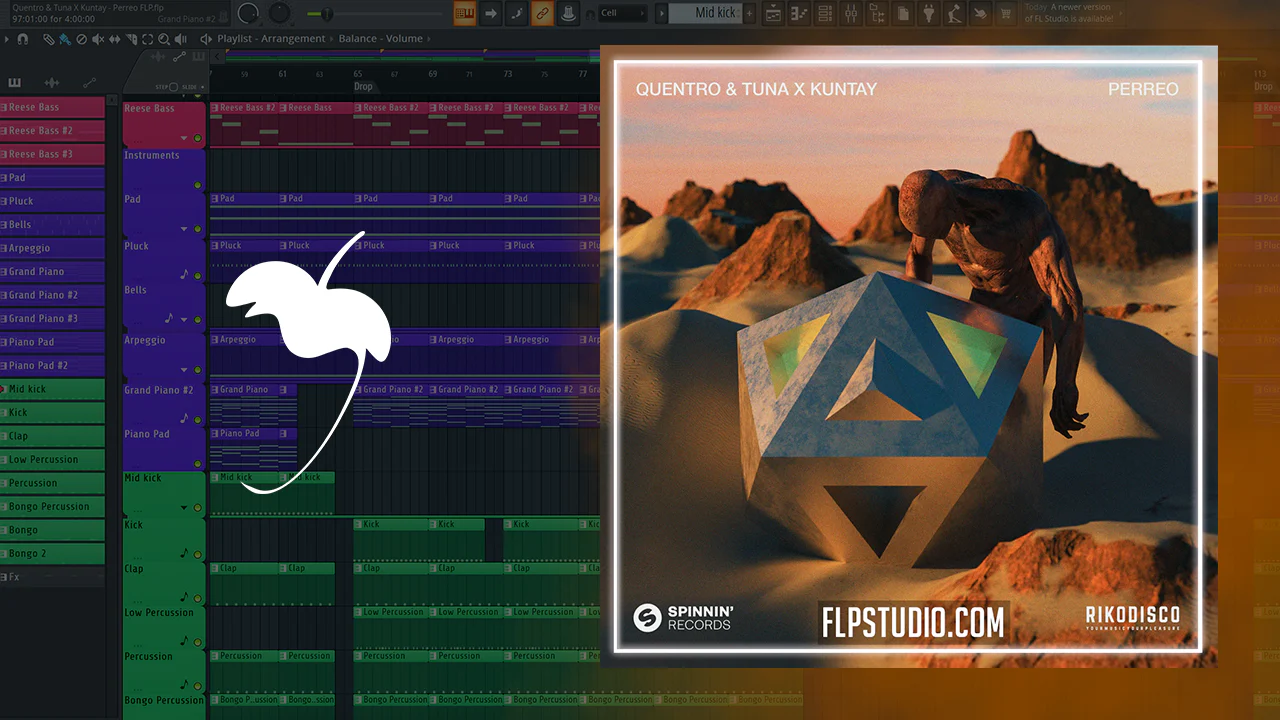Mute the Reese Bass track
This screenshot has height=720, width=1280.
coord(198,138)
